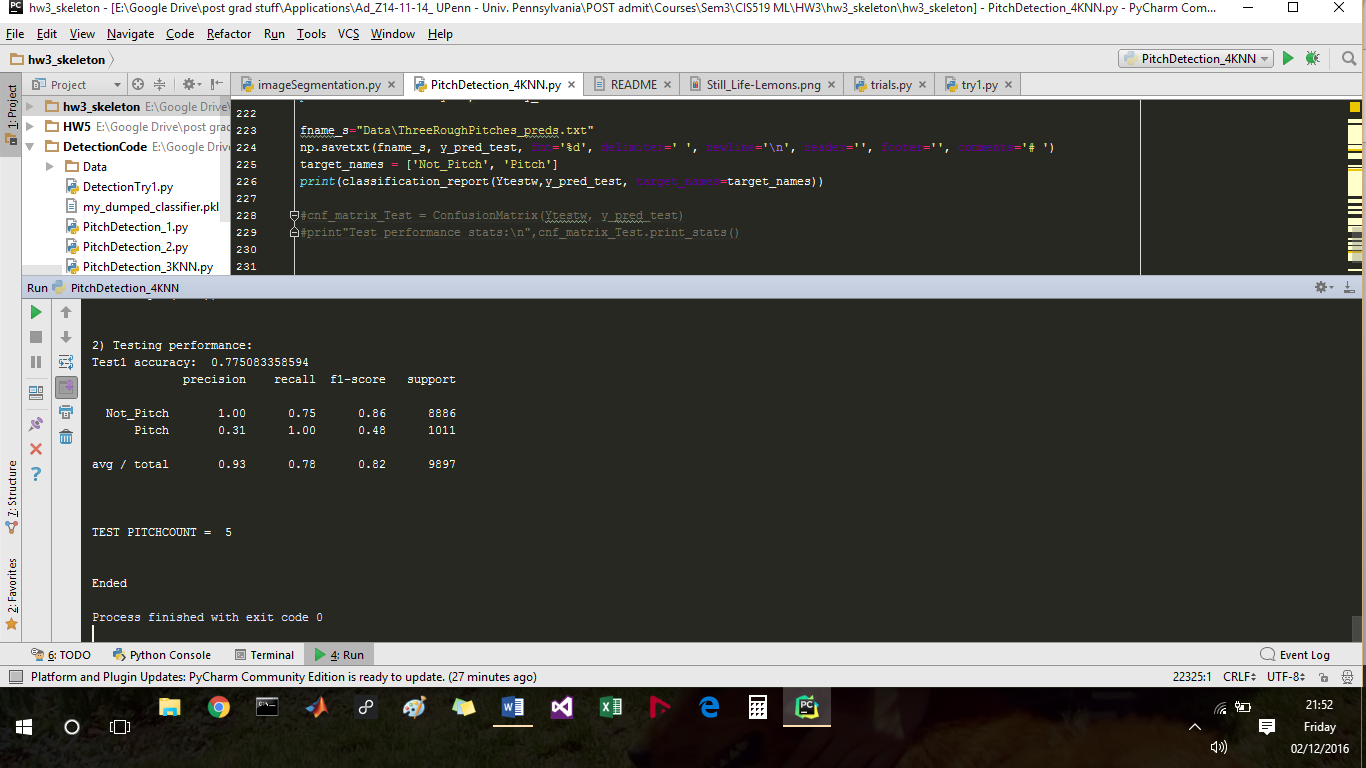The image size is (1366, 768).
Task: Open VCS menu
Action: pyautogui.click(x=348, y=33)
